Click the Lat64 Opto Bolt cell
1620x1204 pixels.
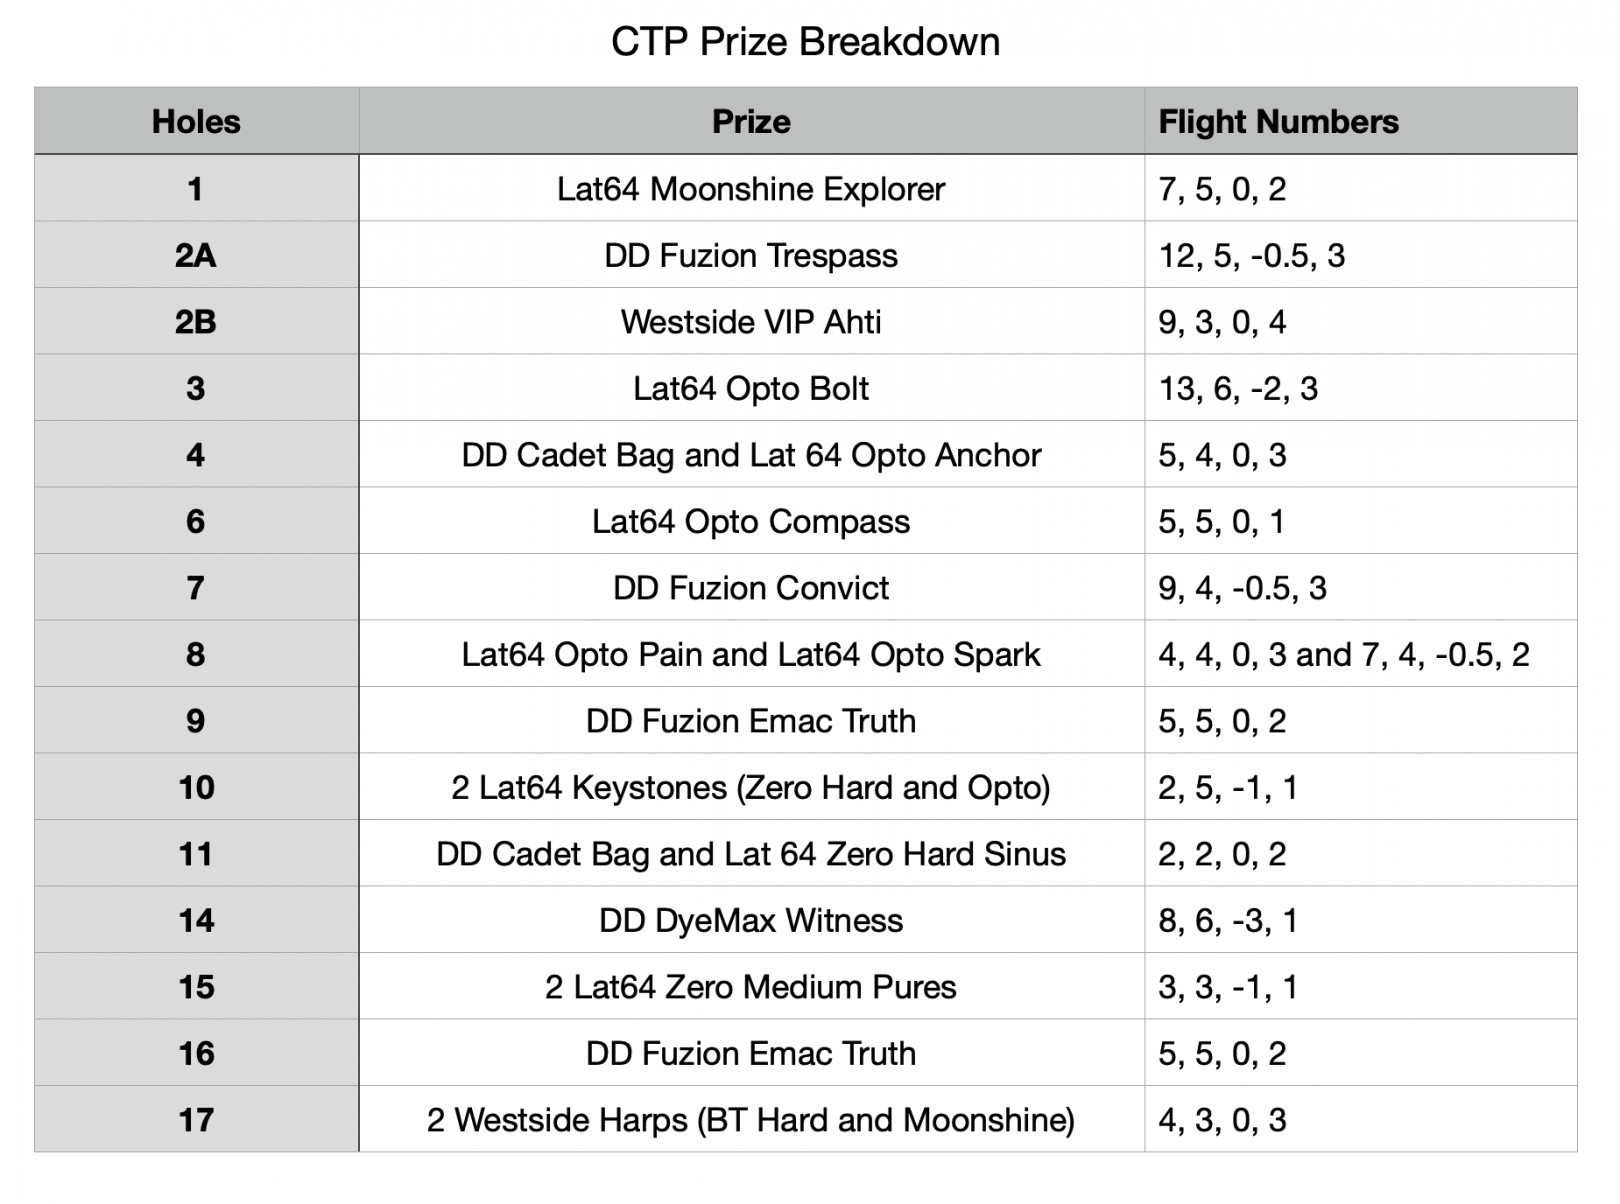click(x=751, y=389)
